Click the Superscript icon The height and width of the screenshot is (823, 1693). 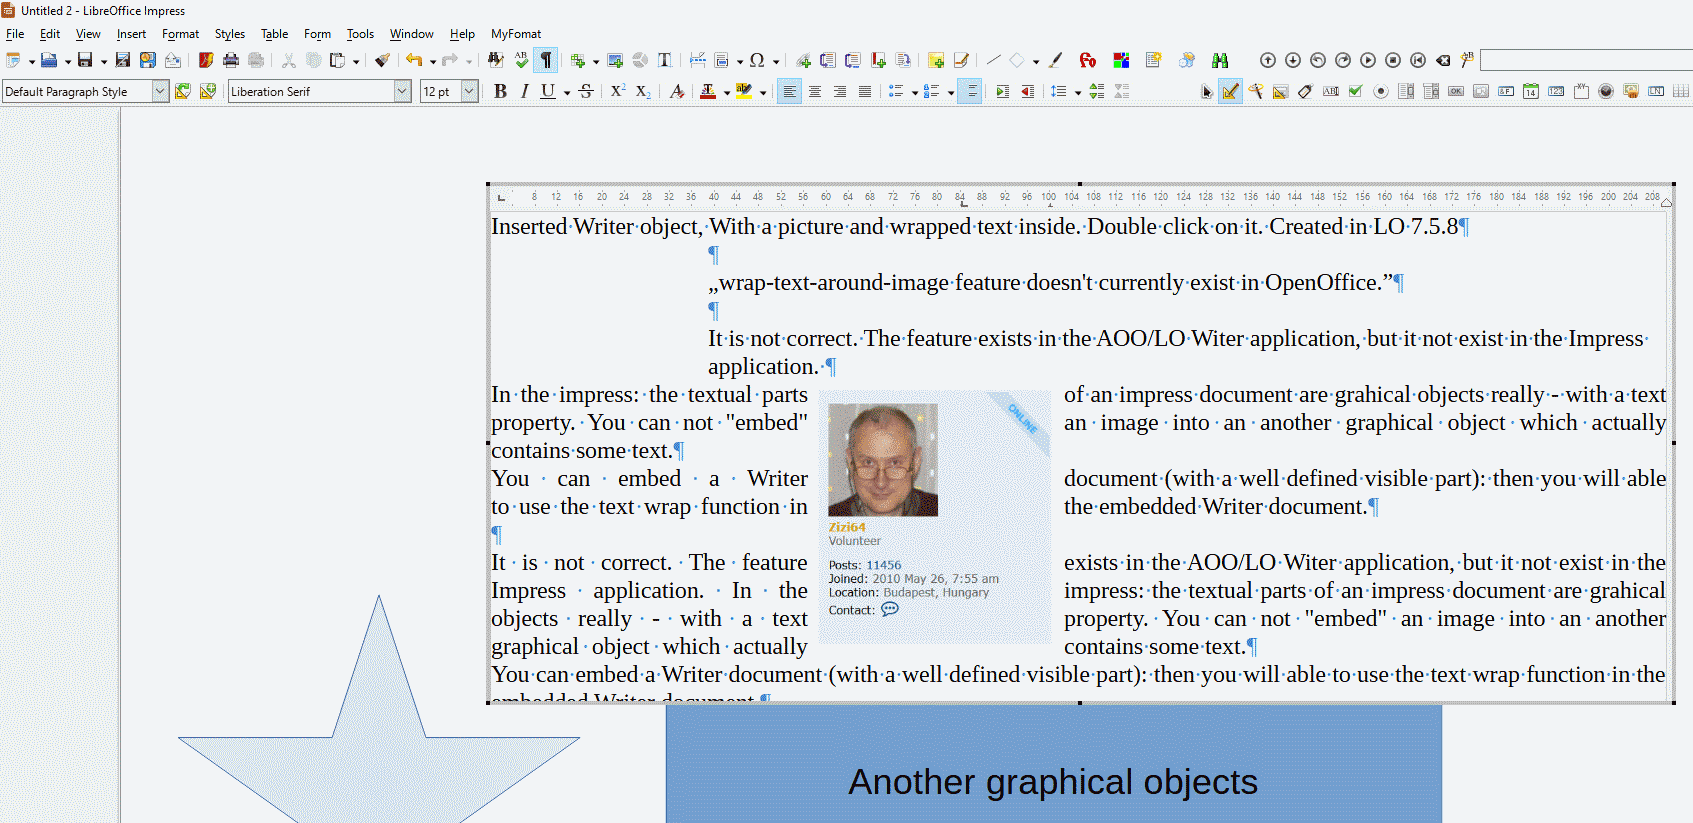coord(618,91)
